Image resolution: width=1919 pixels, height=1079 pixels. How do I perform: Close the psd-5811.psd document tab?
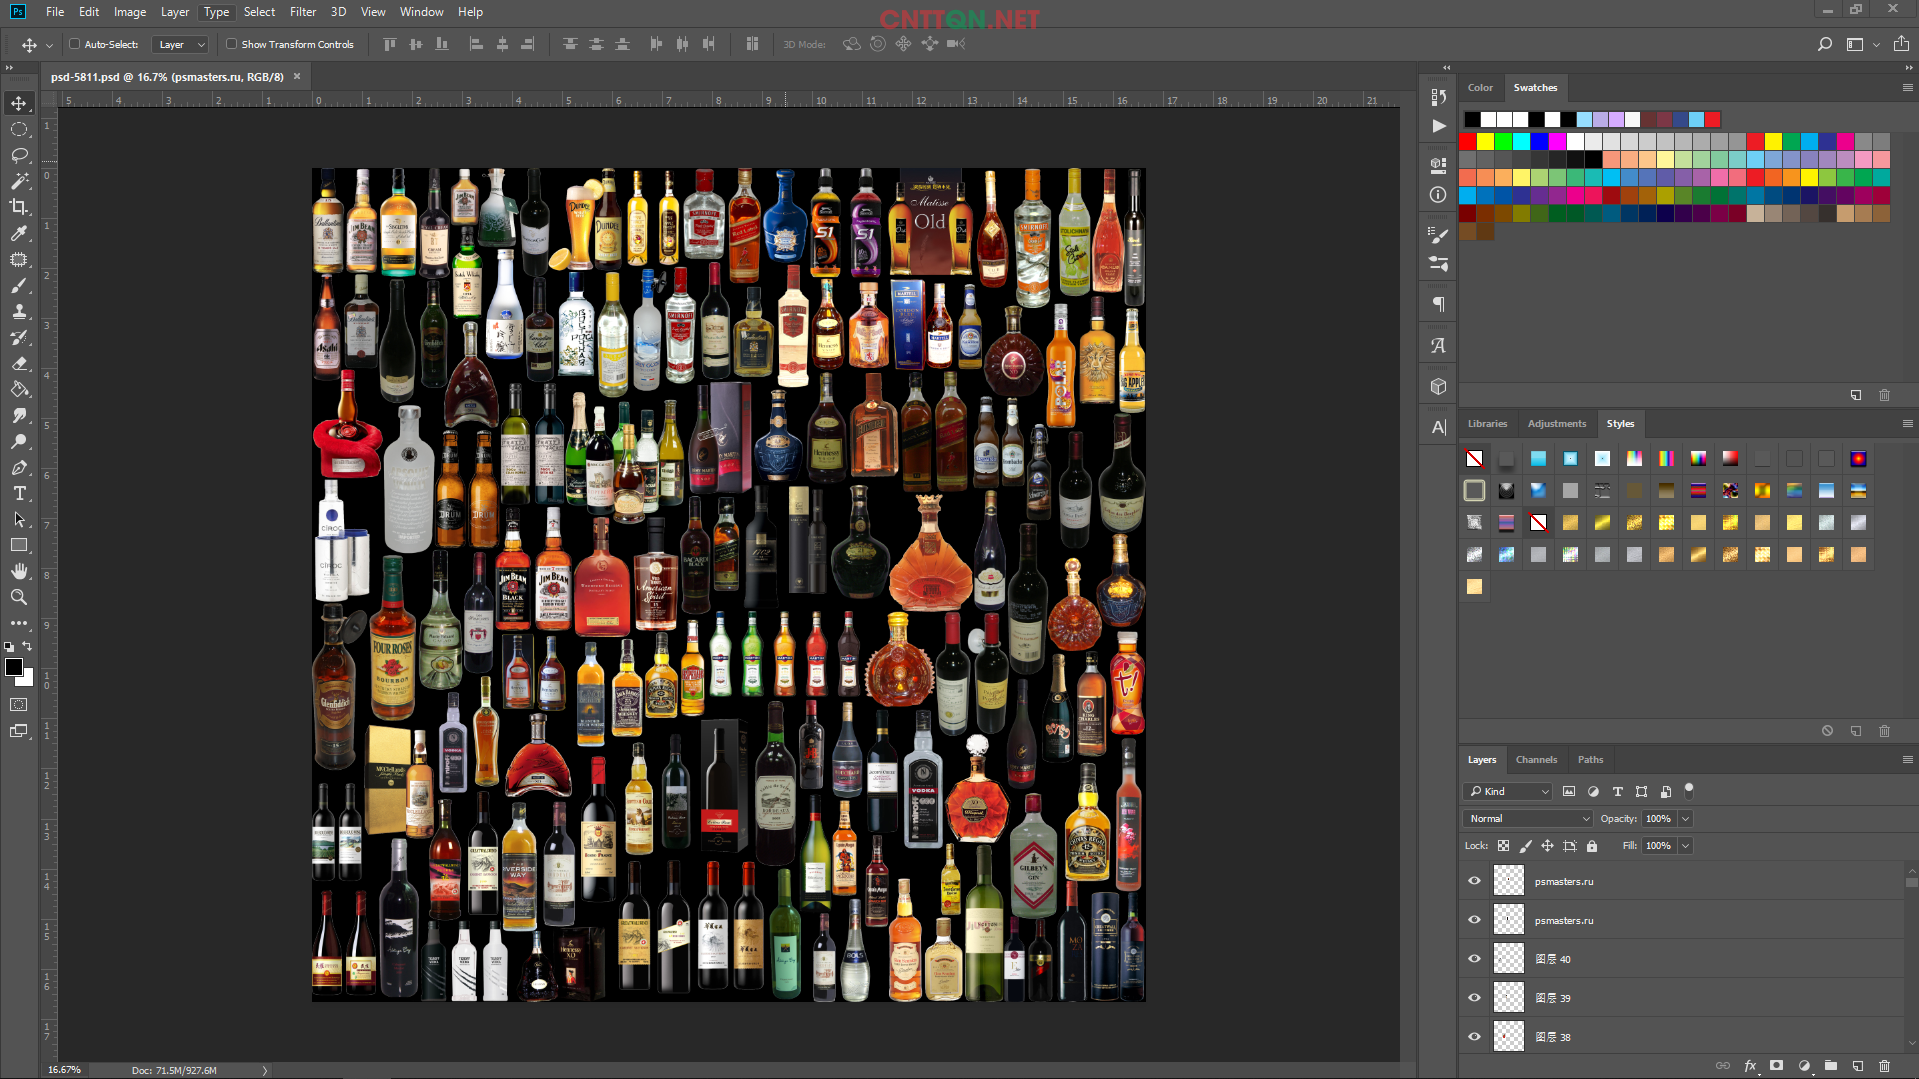click(x=297, y=77)
